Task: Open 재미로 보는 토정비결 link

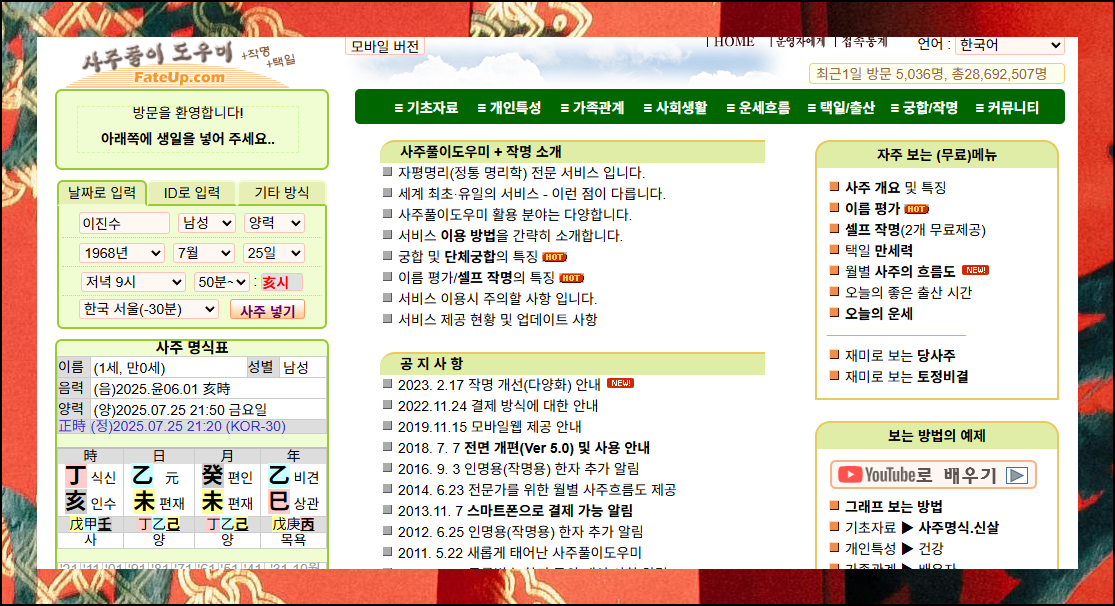Action: (907, 376)
